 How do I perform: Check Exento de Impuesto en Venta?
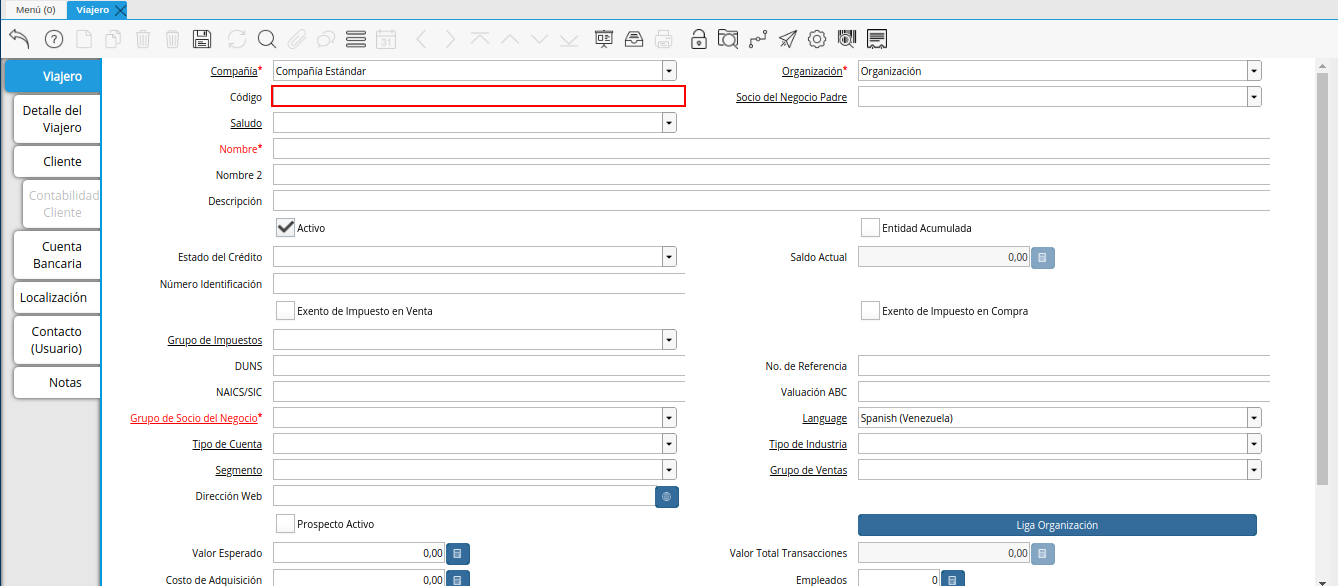[x=285, y=310]
